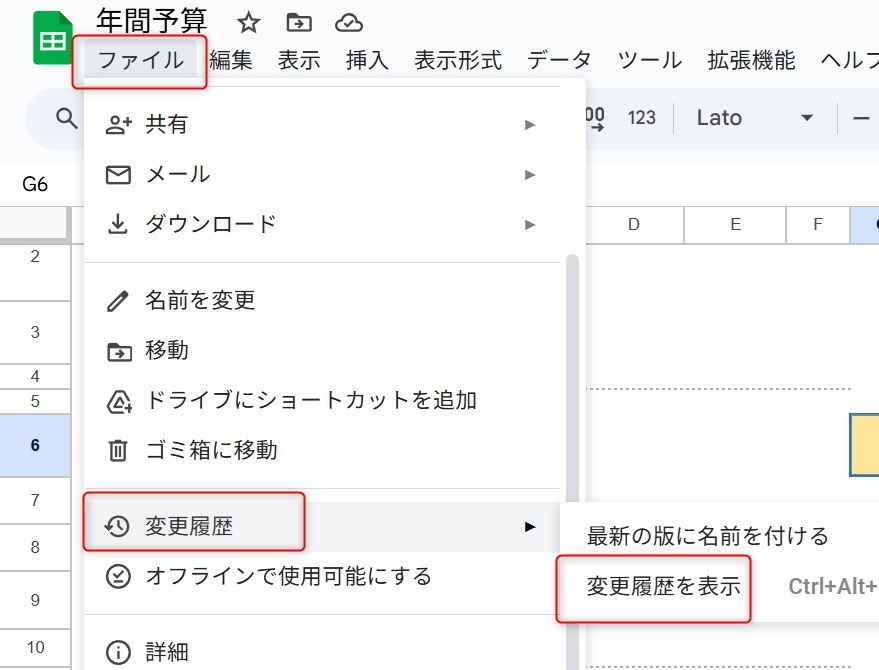Click the search magnifier in toolbar
The width and height of the screenshot is (879, 670).
pyautogui.click(x=67, y=118)
